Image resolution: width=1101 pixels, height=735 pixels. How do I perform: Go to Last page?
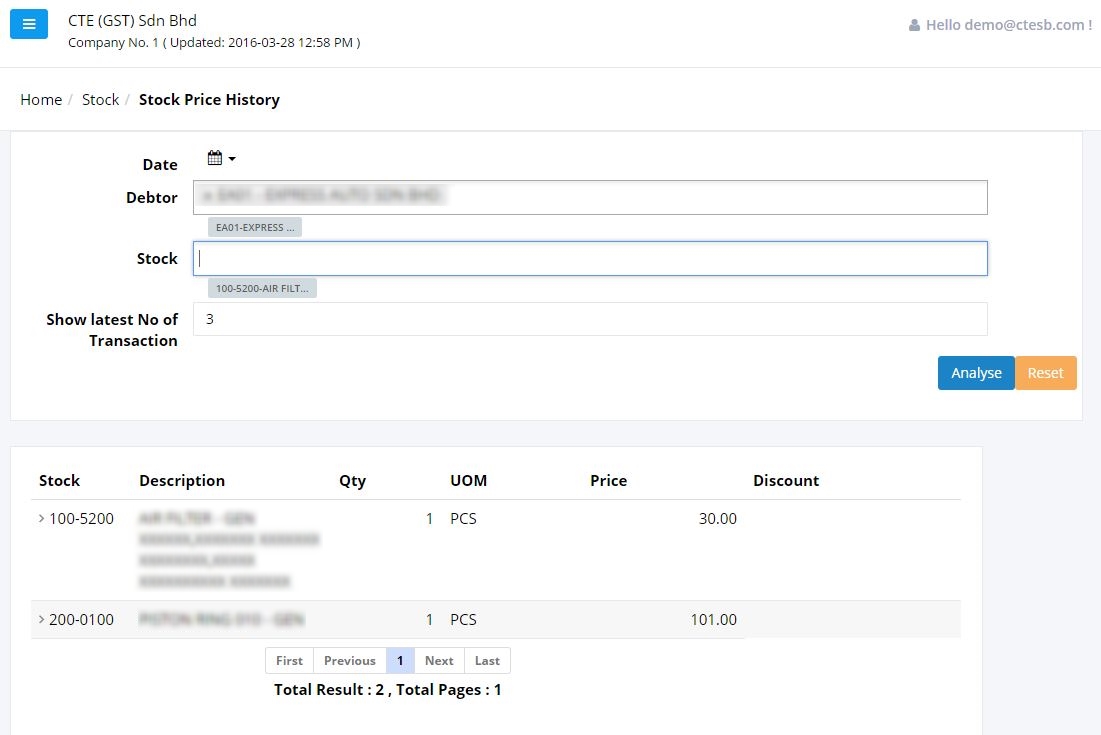point(487,661)
